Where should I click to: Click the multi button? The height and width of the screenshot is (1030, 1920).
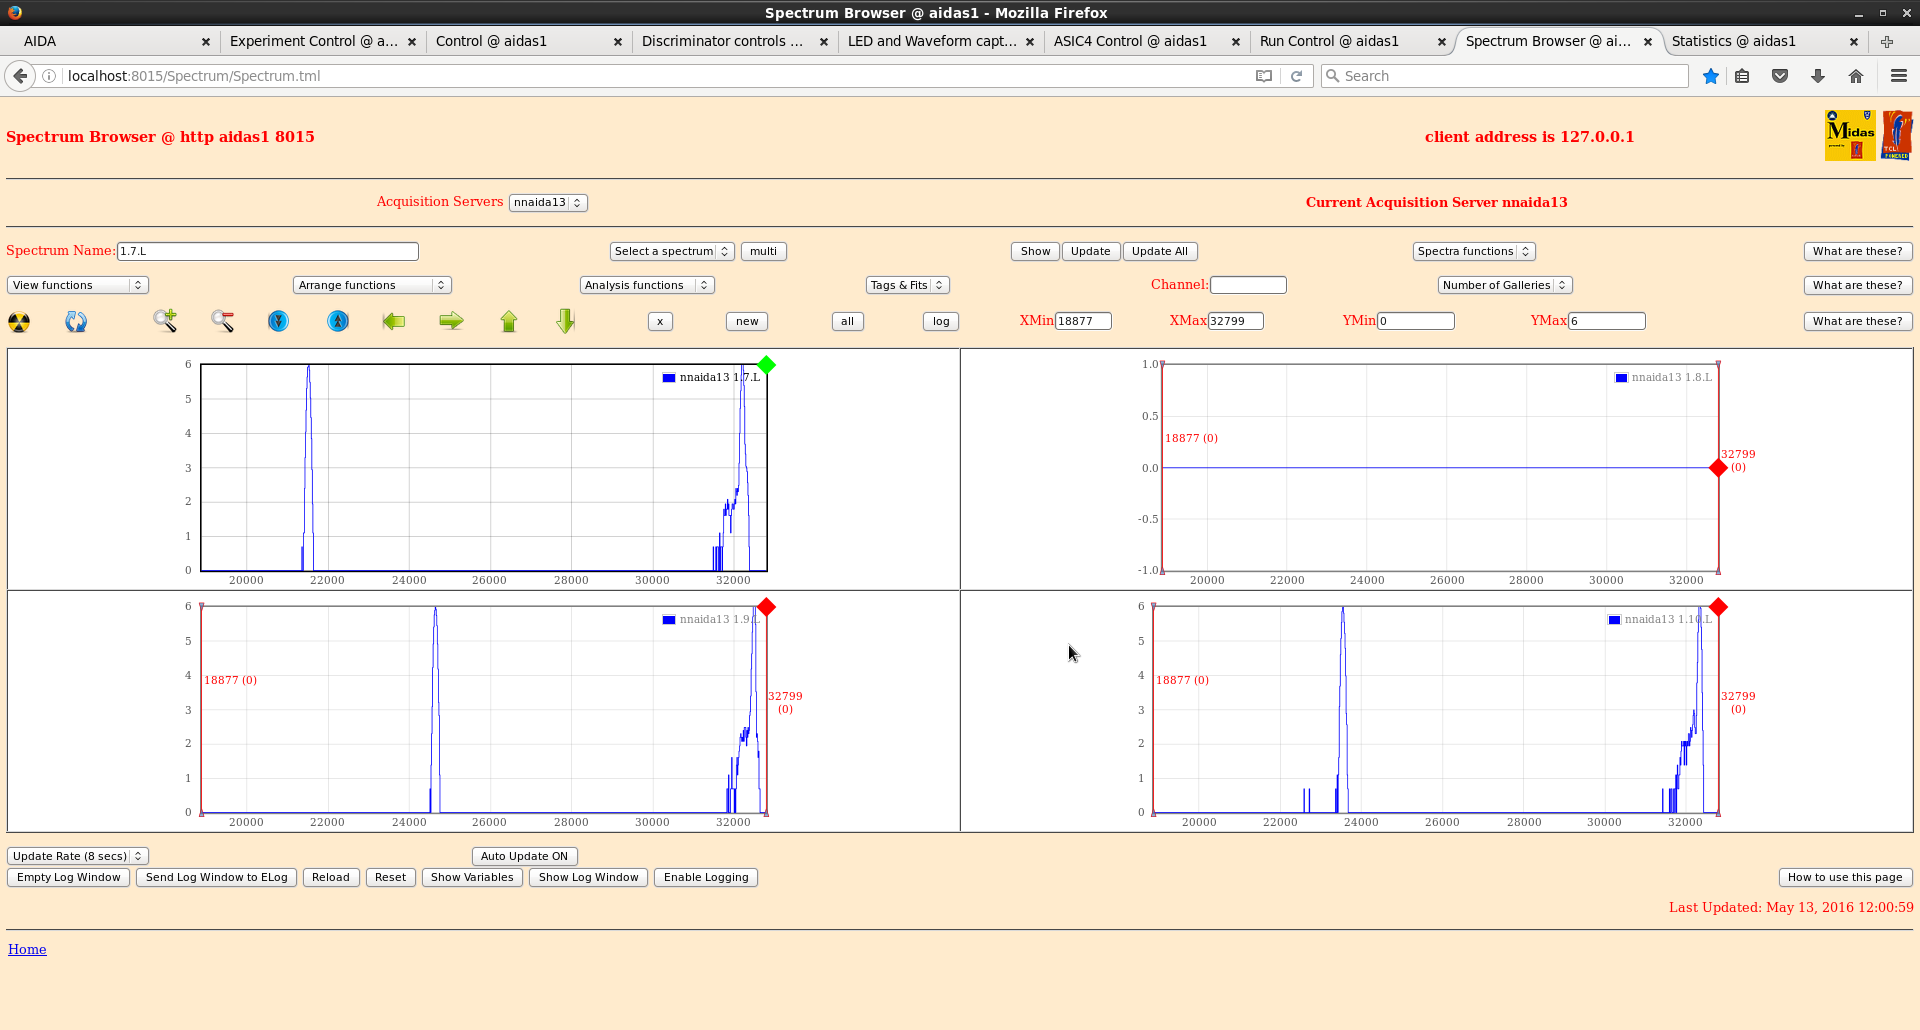point(763,252)
